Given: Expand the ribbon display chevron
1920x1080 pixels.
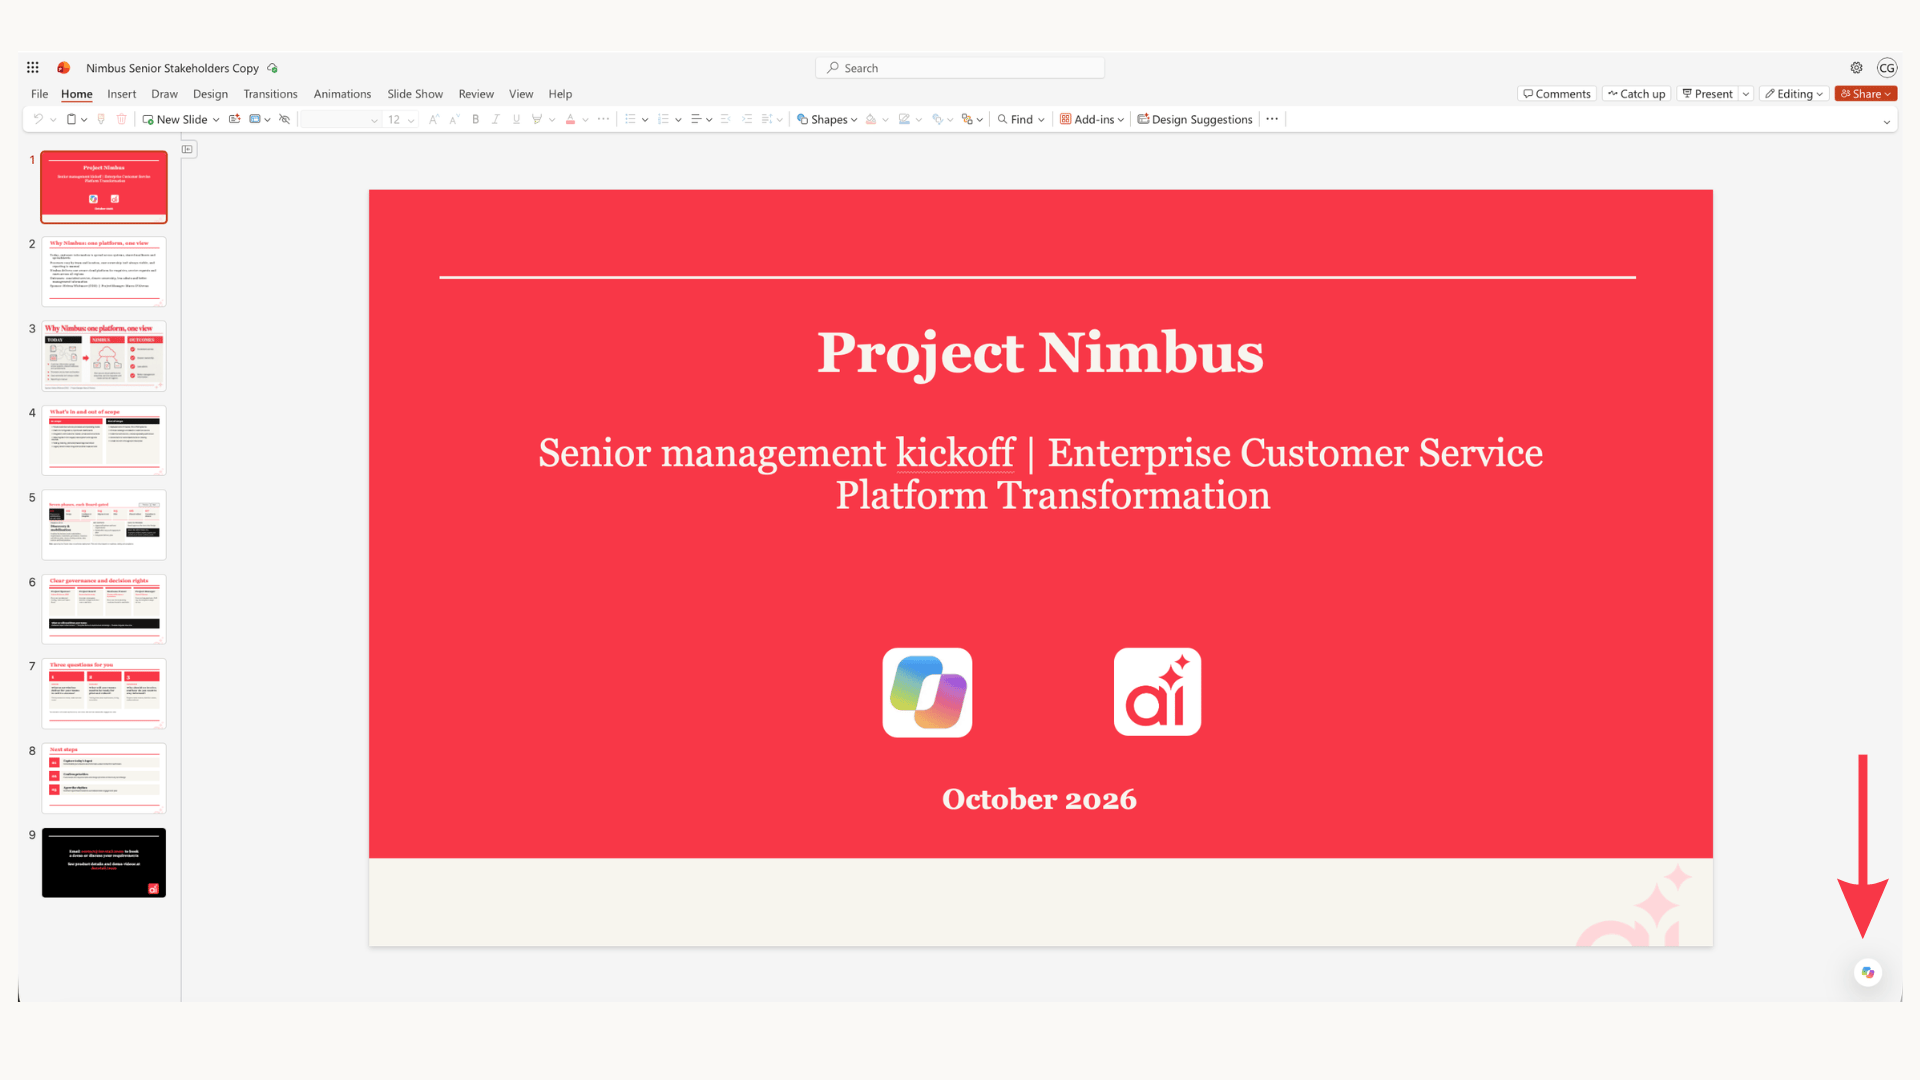Looking at the screenshot, I should pyautogui.click(x=1887, y=122).
